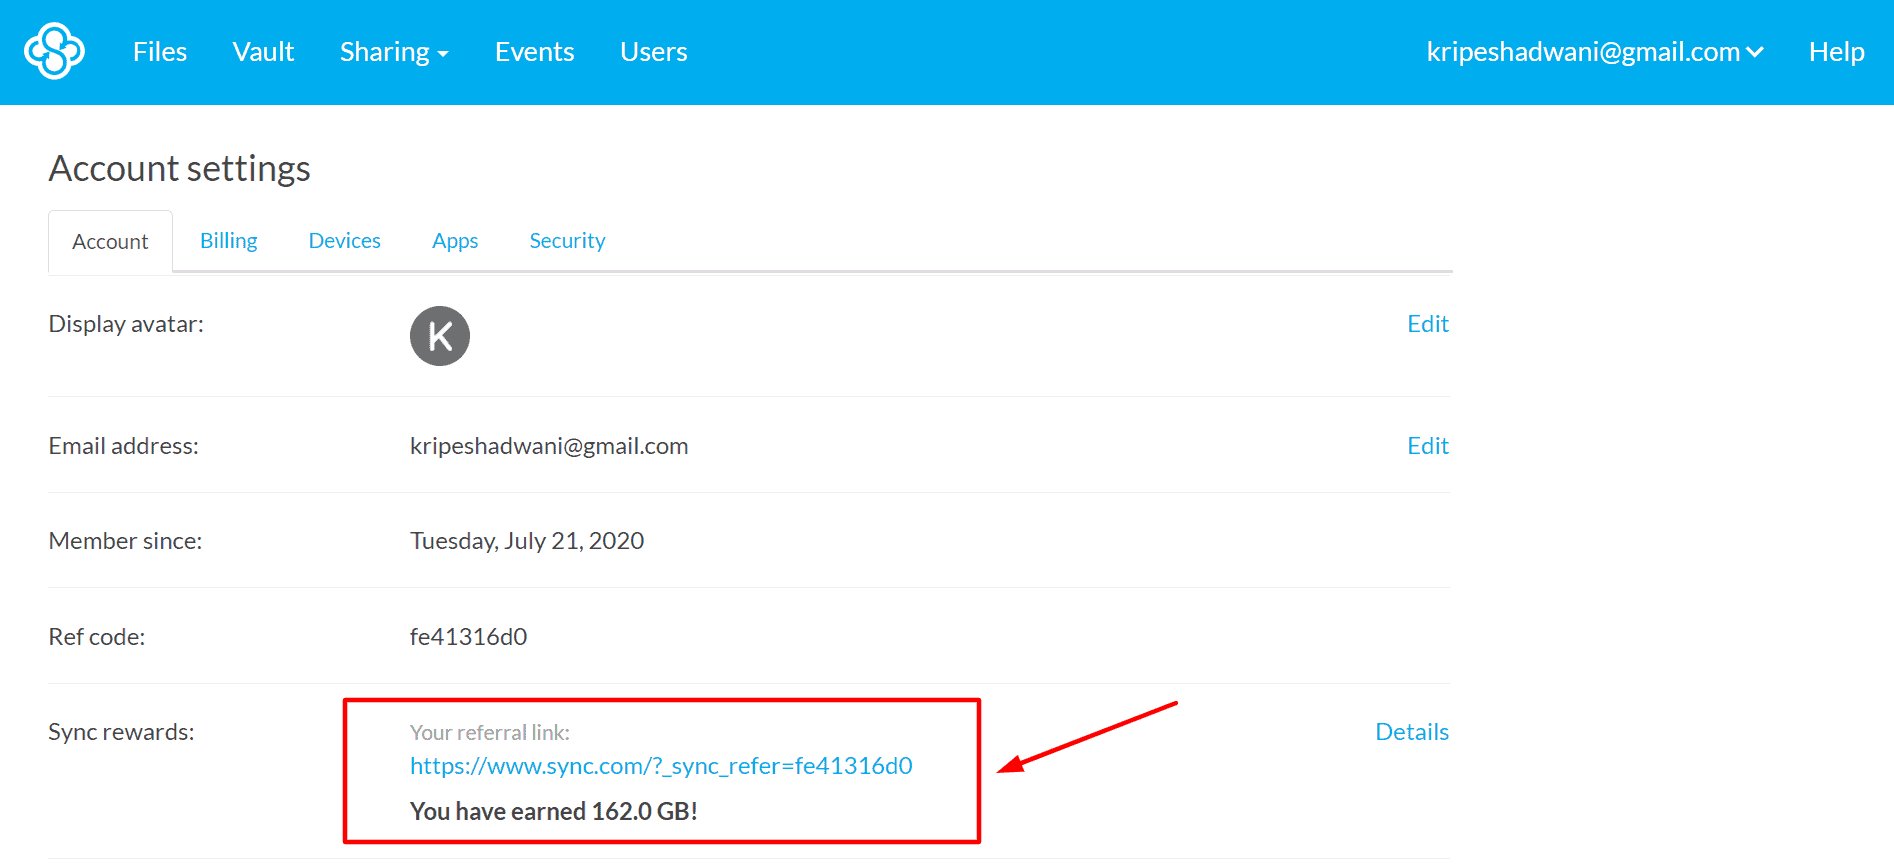Click the email address value in settings
The image size is (1894, 864).
[549, 446]
